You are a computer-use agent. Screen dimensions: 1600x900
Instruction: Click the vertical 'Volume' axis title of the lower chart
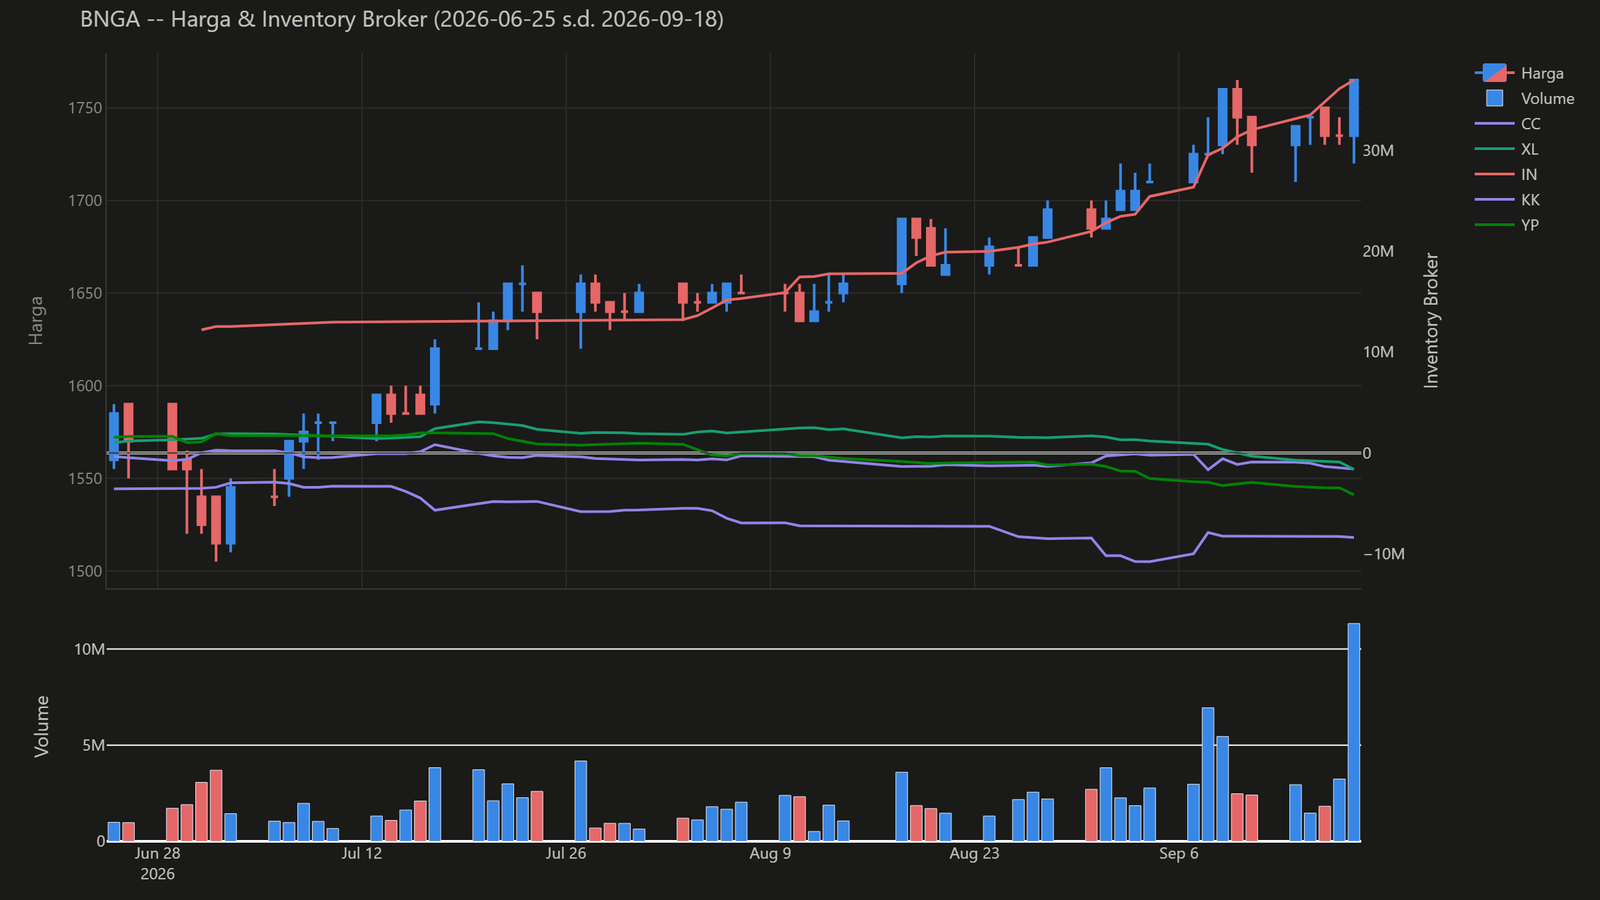pyautogui.click(x=42, y=726)
